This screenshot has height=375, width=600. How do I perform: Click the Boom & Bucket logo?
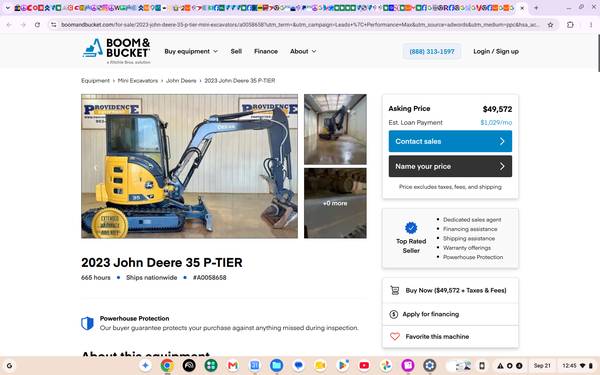(116, 51)
